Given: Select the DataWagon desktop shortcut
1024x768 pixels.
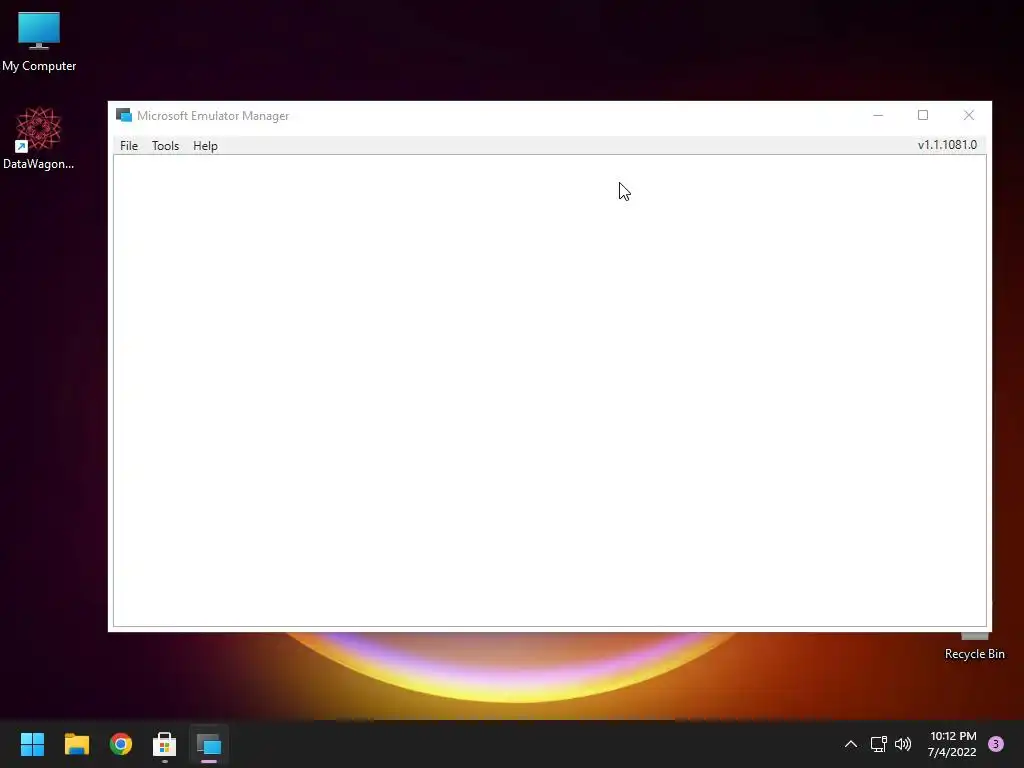Looking at the screenshot, I should point(39,138).
